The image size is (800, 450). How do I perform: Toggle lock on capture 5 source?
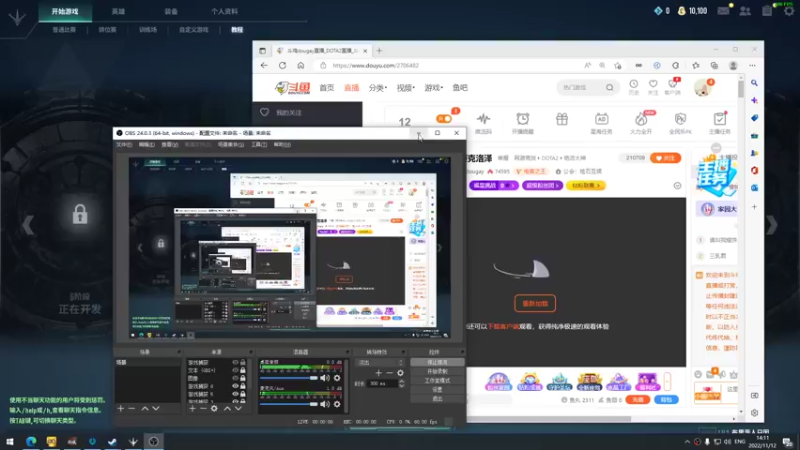pyautogui.click(x=243, y=394)
